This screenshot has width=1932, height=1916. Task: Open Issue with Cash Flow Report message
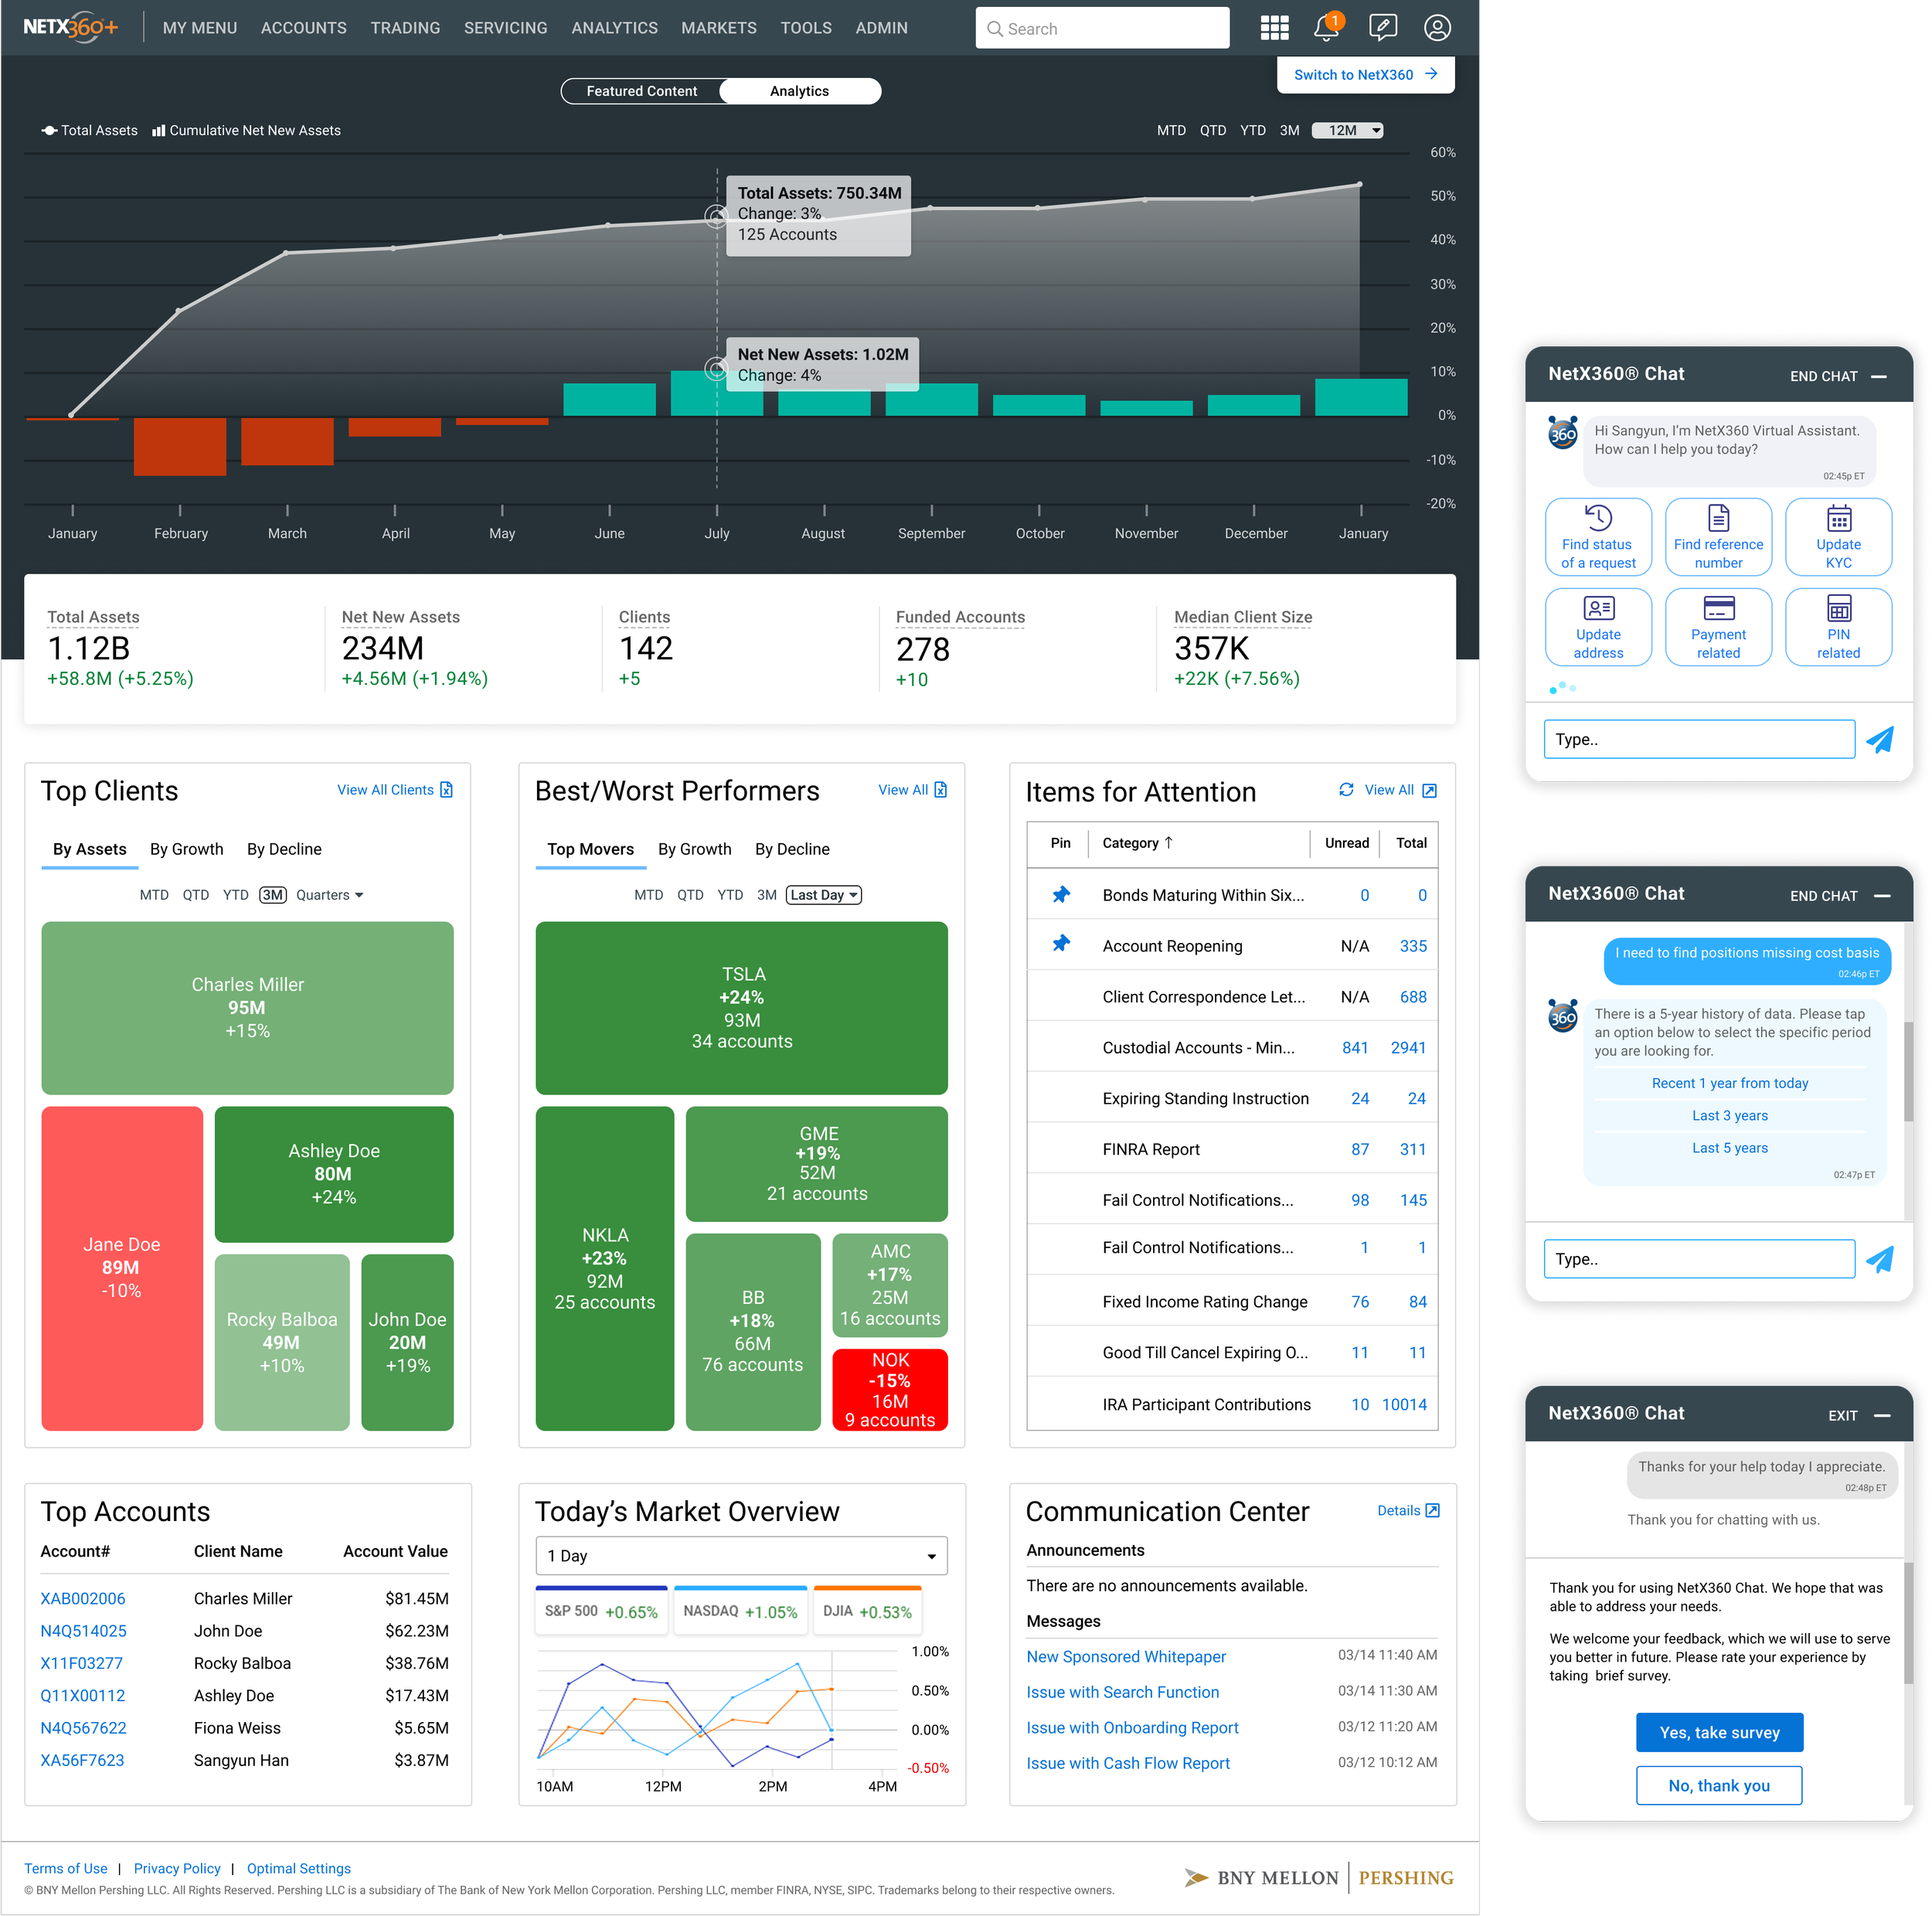coord(1127,1763)
